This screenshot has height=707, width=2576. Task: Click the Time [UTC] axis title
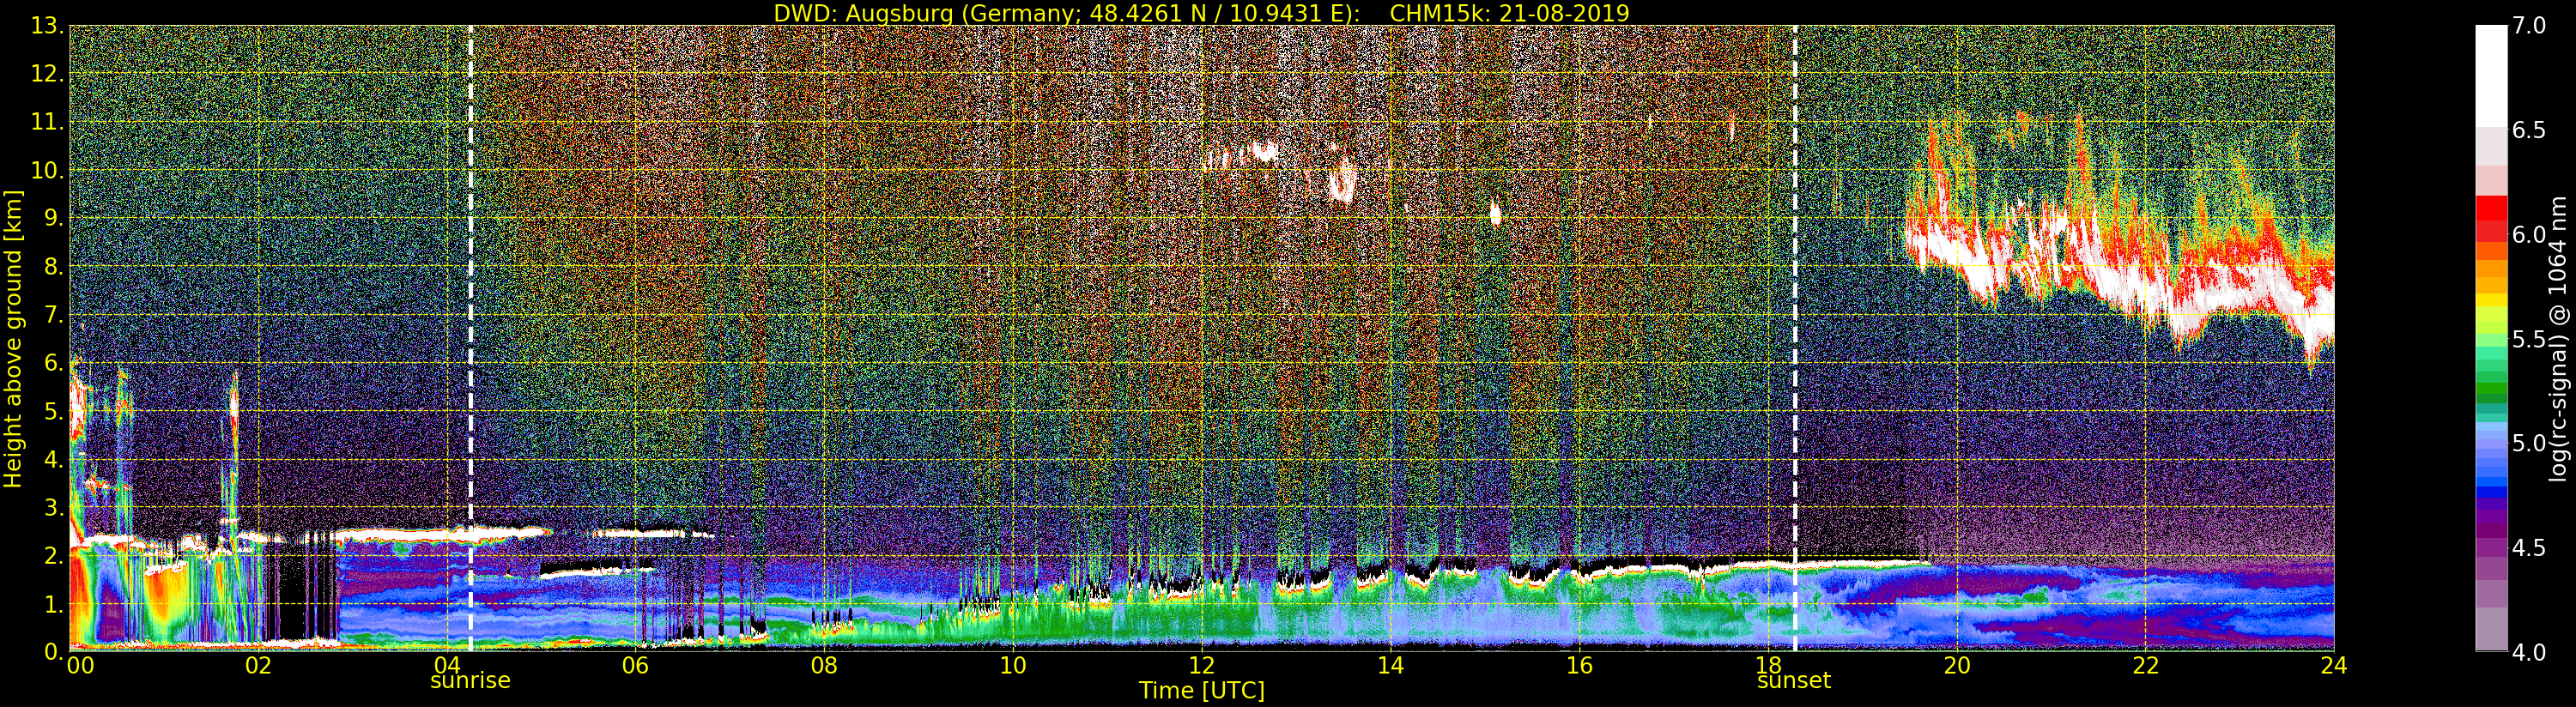[1201, 691]
